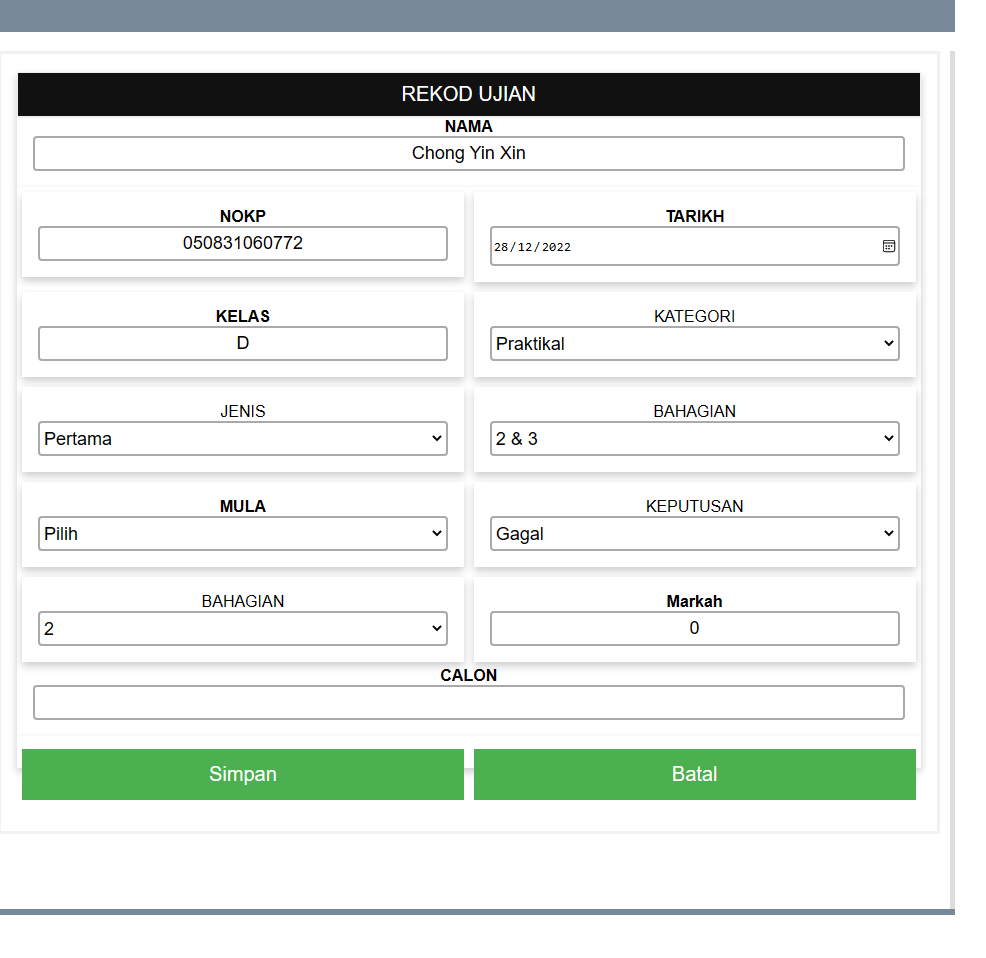Open the calendar picker in TARIKH field
986x958 pixels.
coord(888,246)
